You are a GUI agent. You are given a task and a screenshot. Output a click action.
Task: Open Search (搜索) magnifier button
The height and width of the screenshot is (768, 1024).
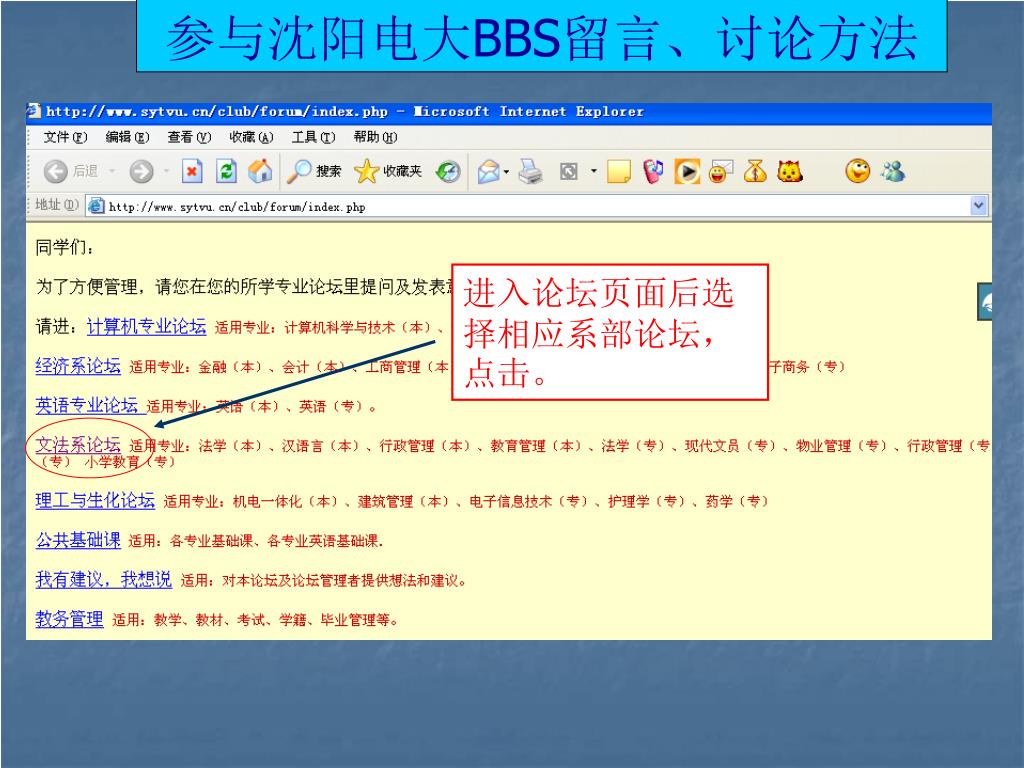point(314,171)
